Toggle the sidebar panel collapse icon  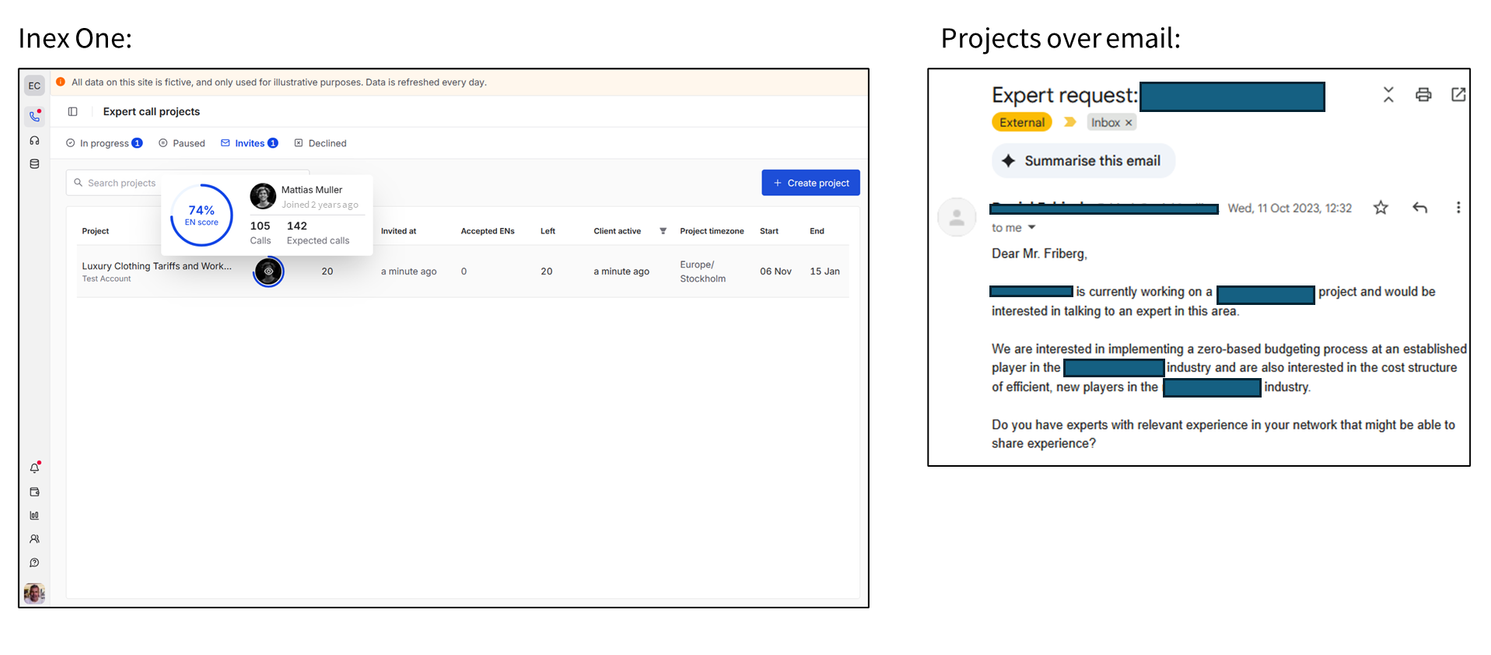click(x=72, y=112)
